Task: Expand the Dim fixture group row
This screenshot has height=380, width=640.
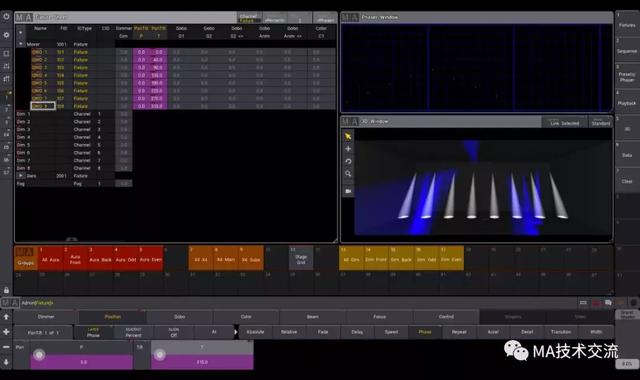Action: pyautogui.click(x=20, y=176)
